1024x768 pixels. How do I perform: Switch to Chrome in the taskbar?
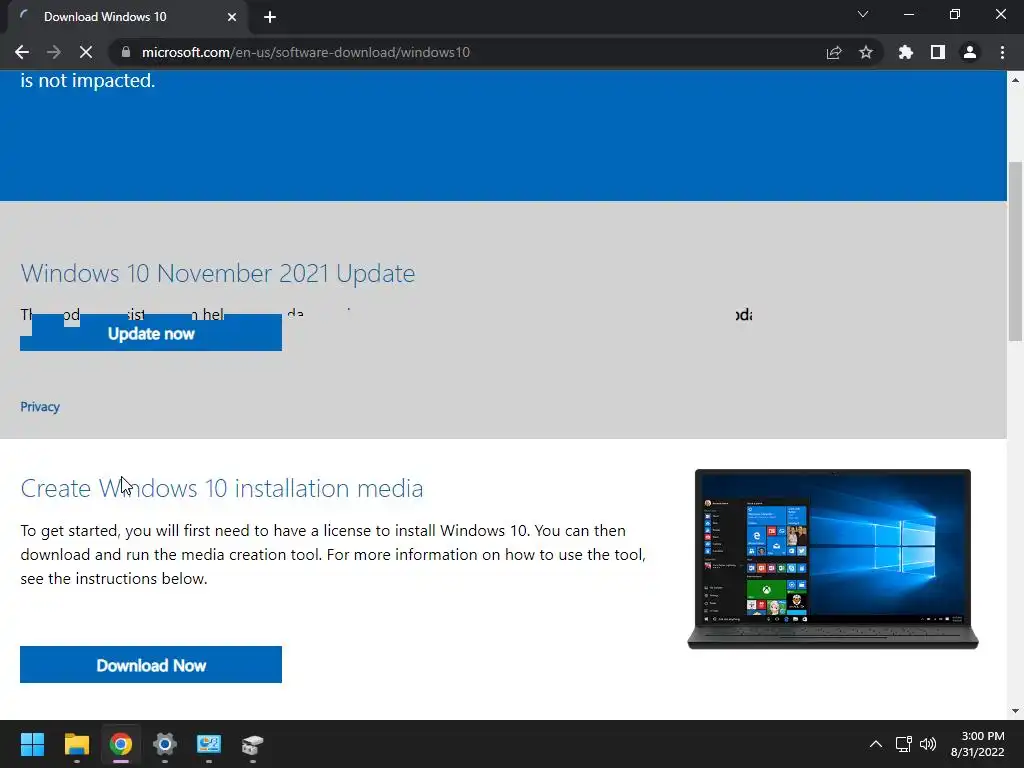[121, 744]
